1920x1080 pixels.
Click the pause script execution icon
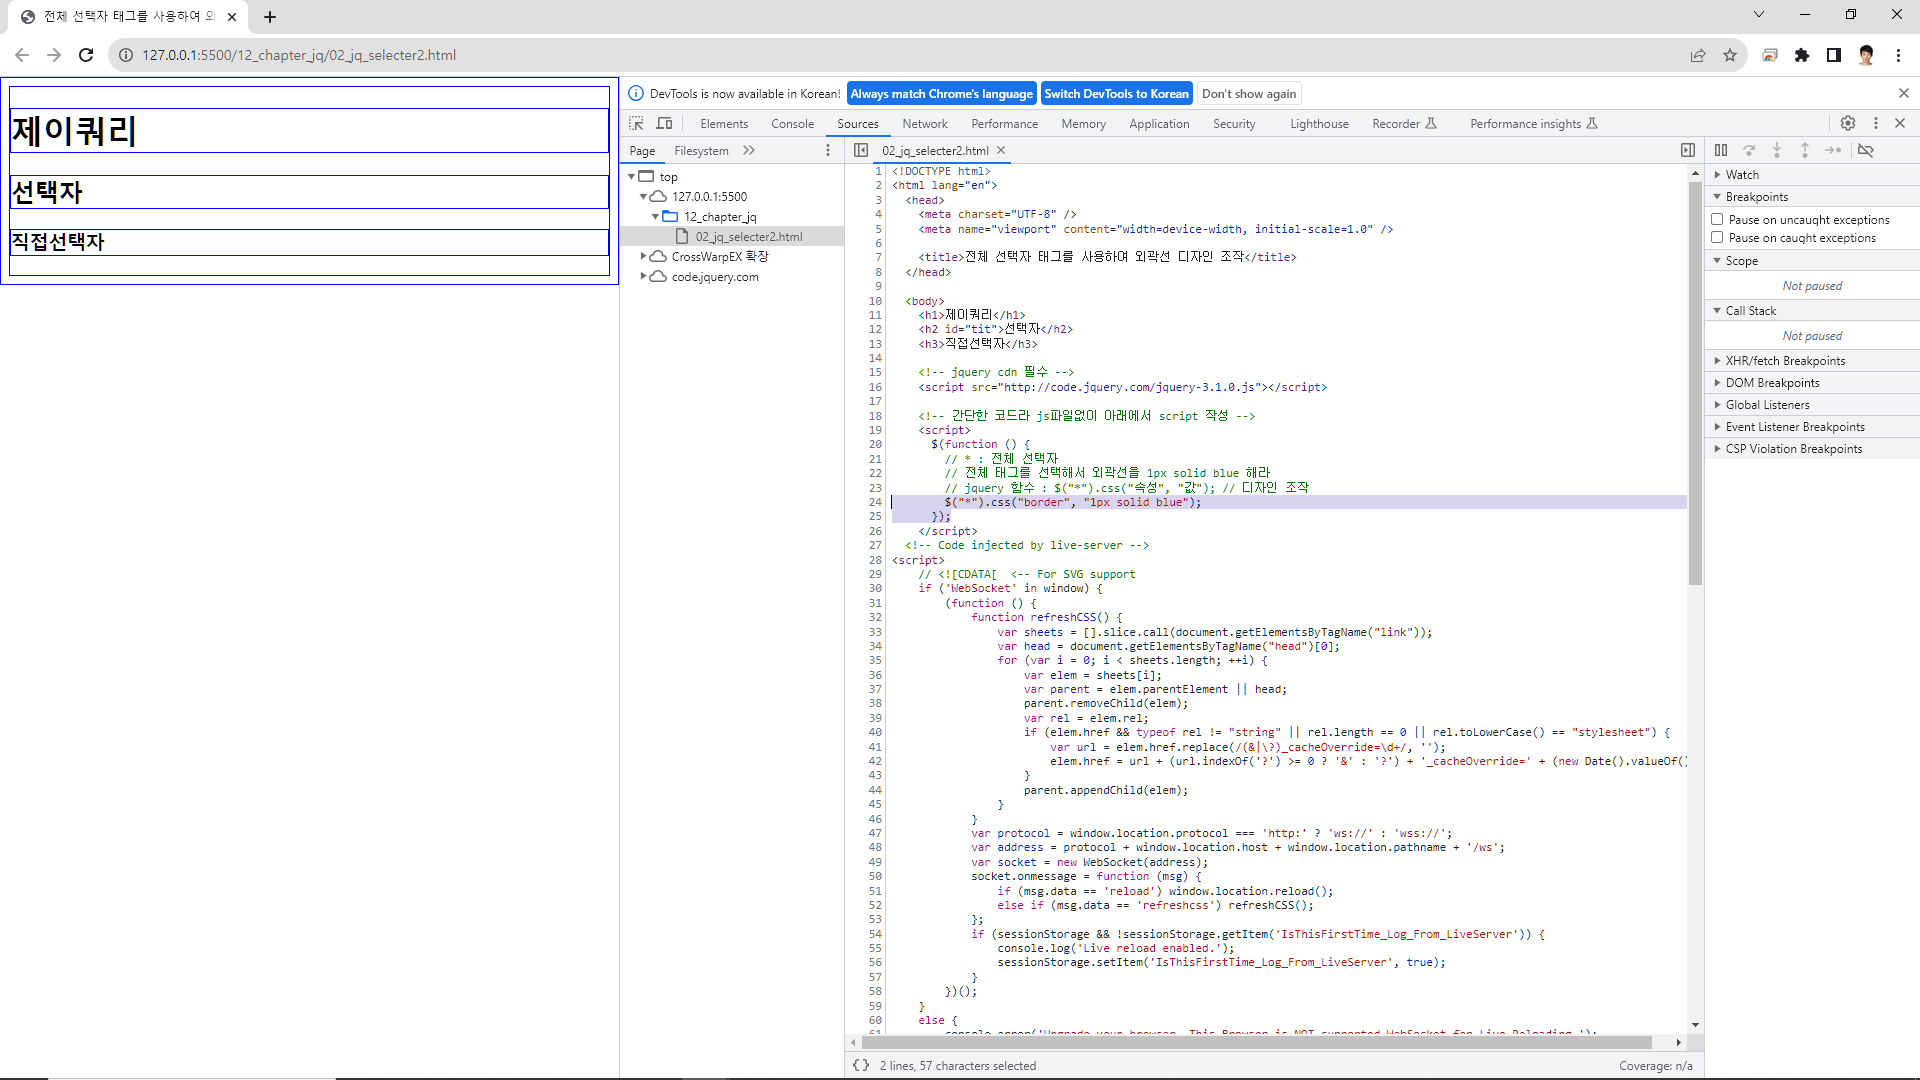tap(1721, 150)
